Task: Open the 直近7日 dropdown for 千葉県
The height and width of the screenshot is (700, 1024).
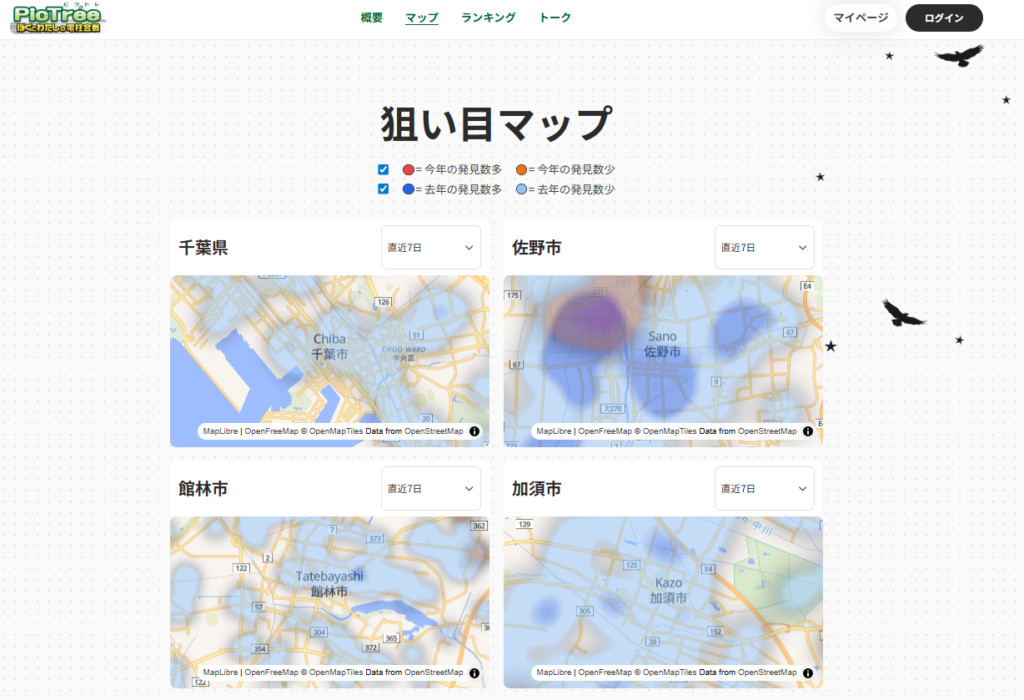Action: click(431, 247)
